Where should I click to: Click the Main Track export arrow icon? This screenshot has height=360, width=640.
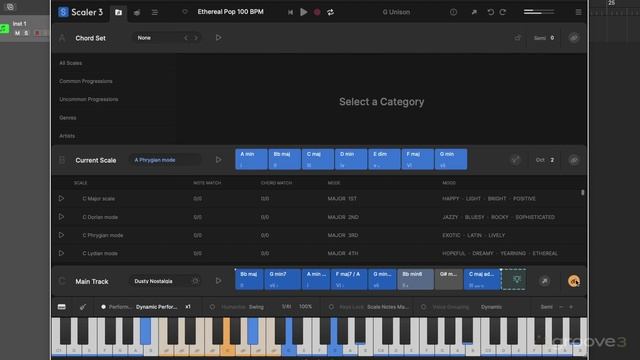(544, 281)
